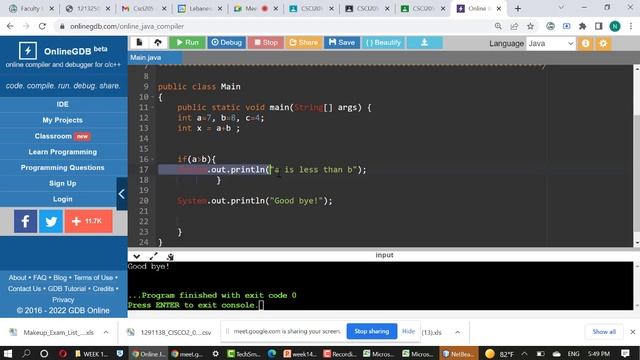Upload a file using the upload icon

pyautogui.click(x=158, y=42)
